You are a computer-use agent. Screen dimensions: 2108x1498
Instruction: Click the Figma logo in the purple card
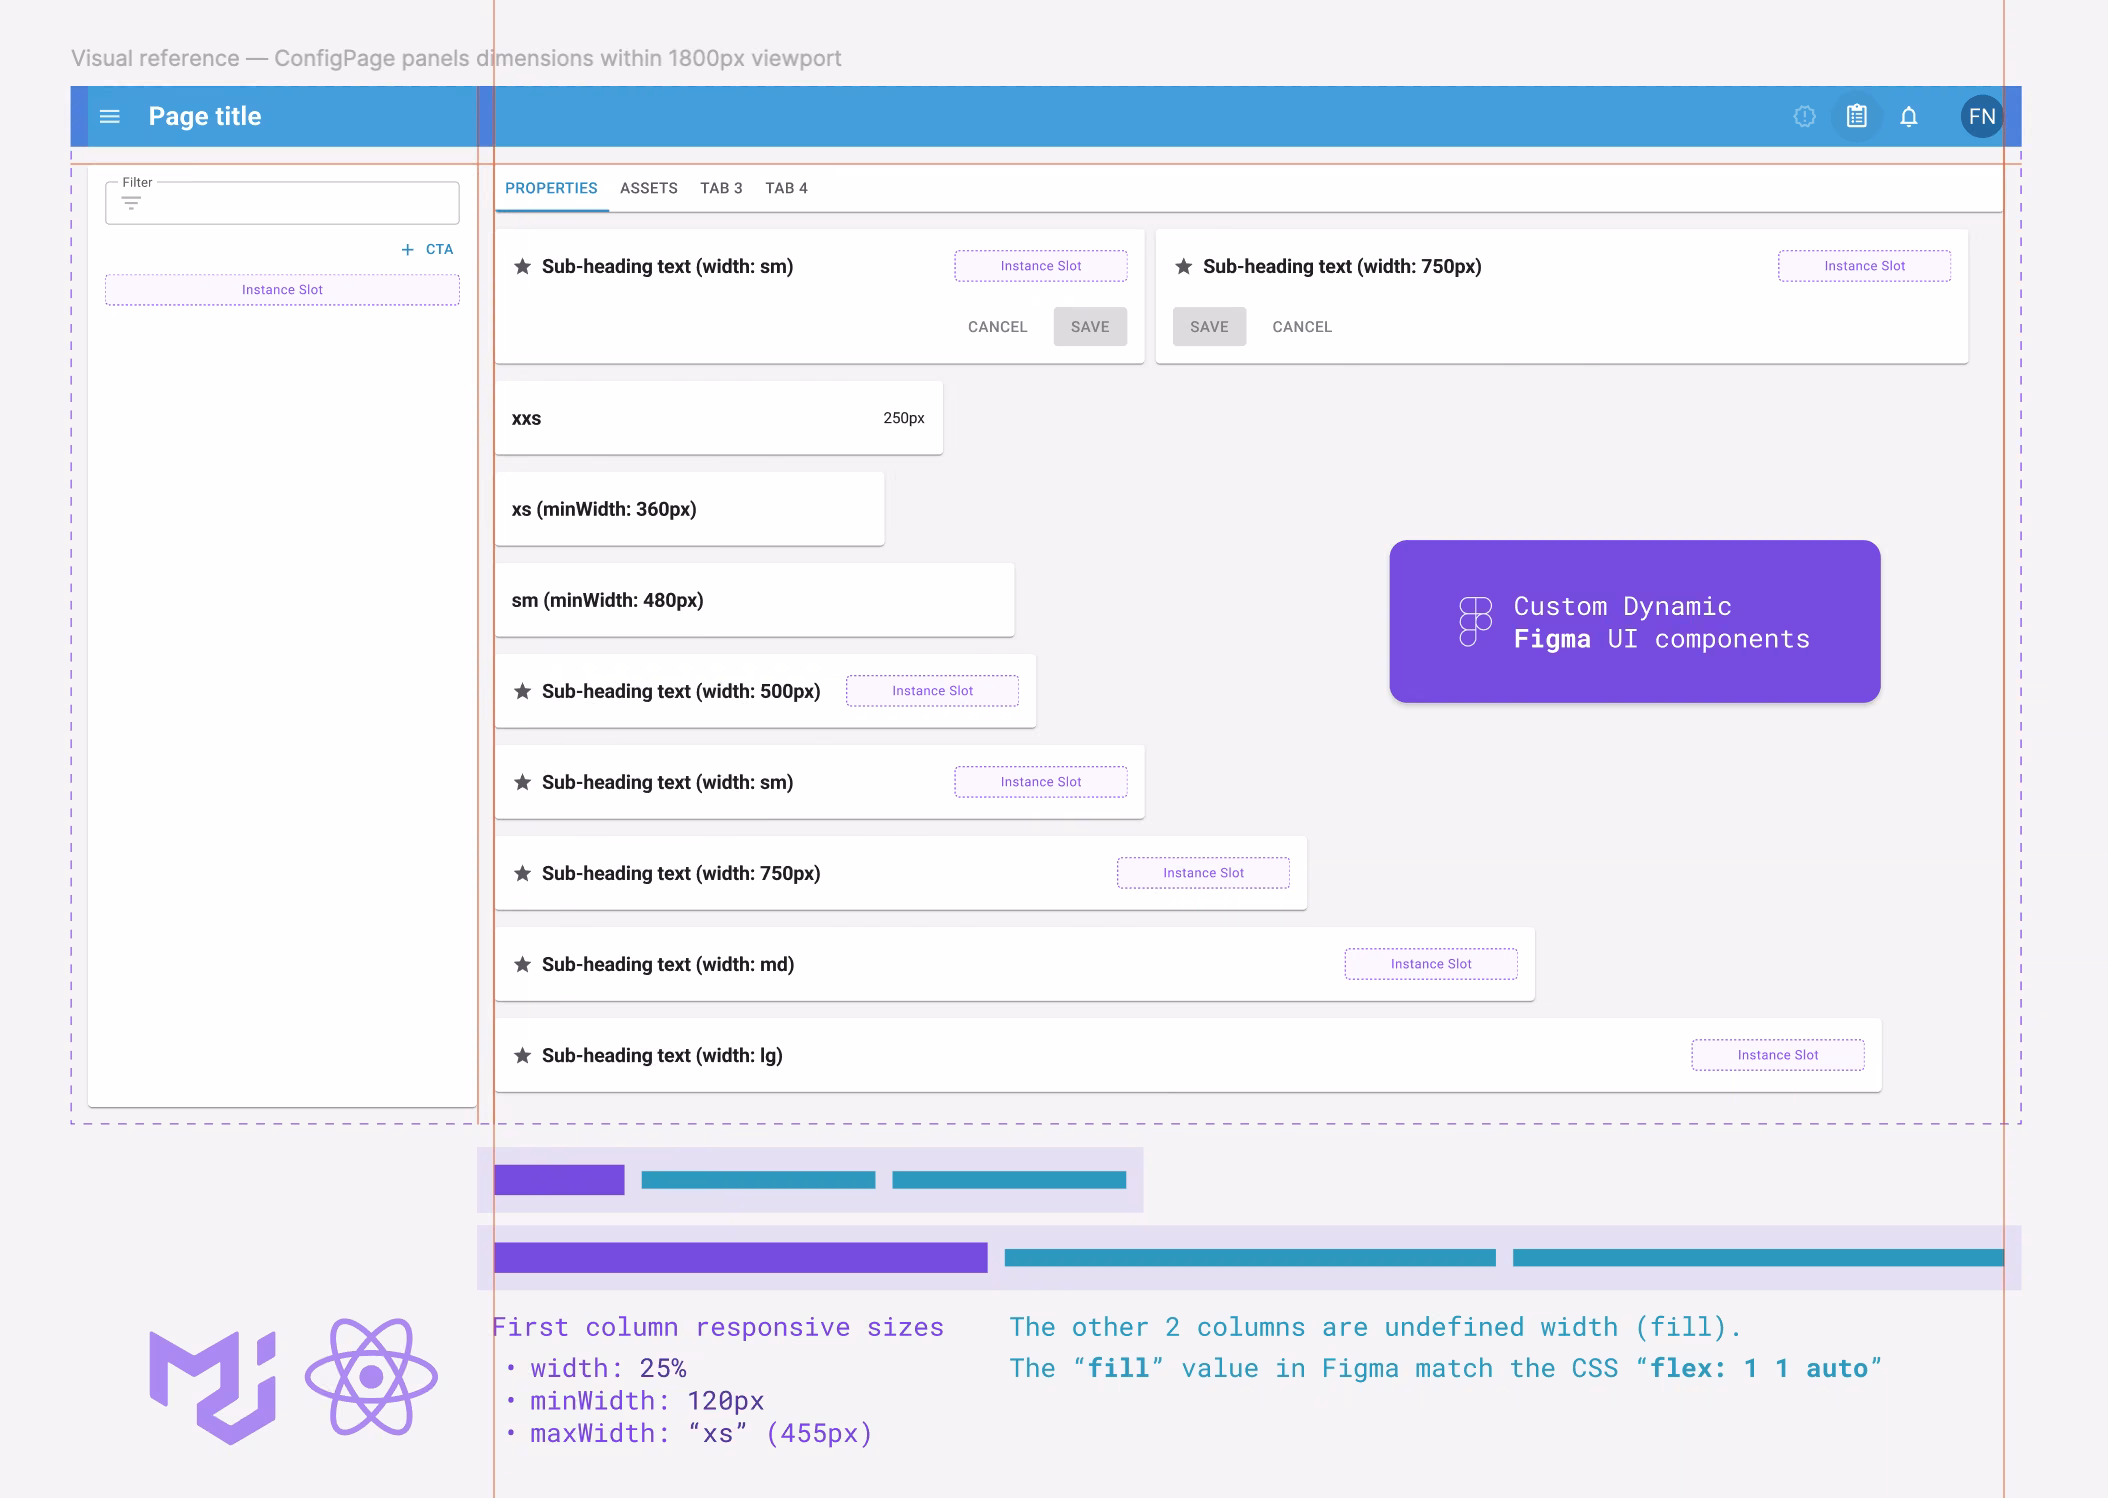pyautogui.click(x=1475, y=622)
